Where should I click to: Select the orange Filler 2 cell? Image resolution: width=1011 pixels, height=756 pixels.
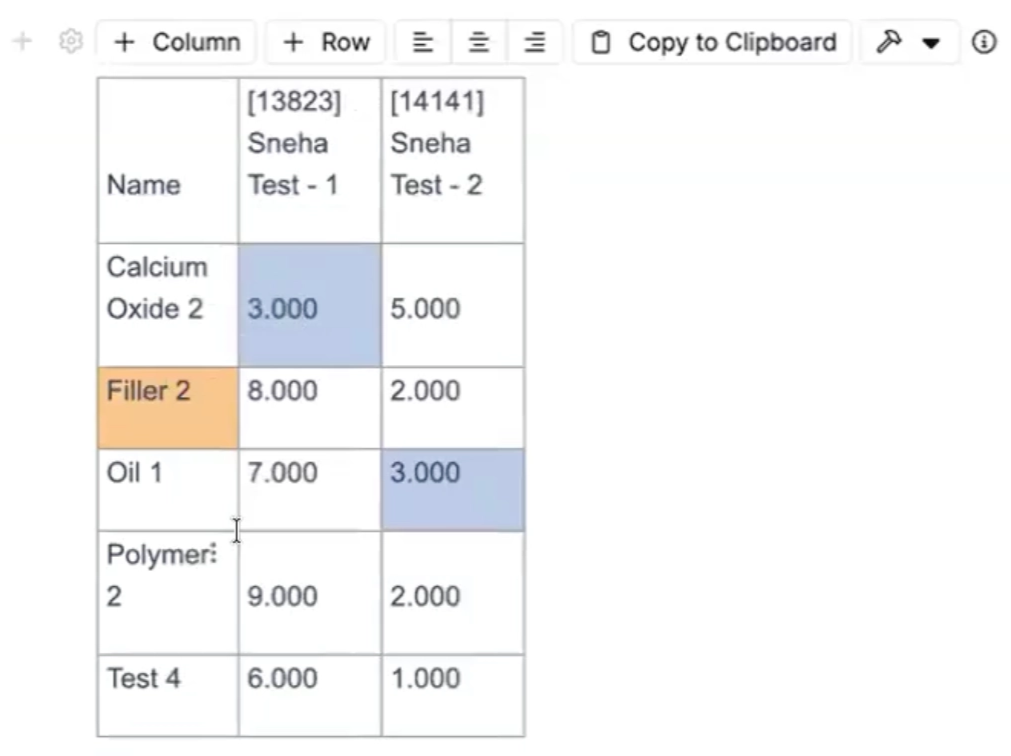pos(168,408)
